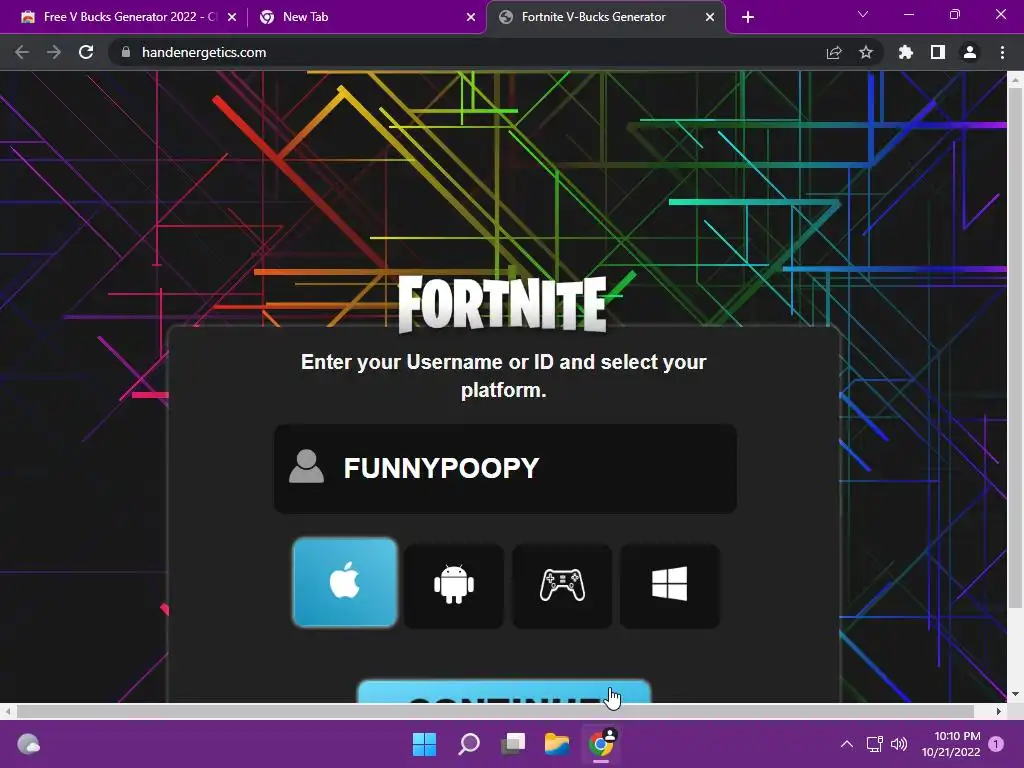
Task: Click the Continue button
Action: point(504,692)
